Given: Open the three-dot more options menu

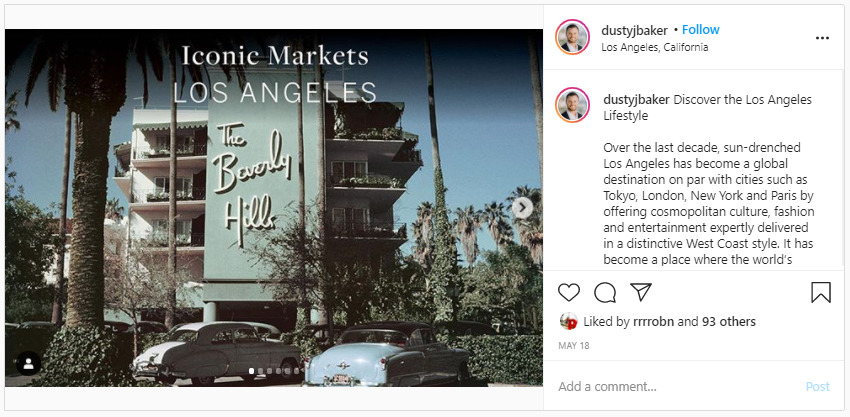Looking at the screenshot, I should [822, 38].
